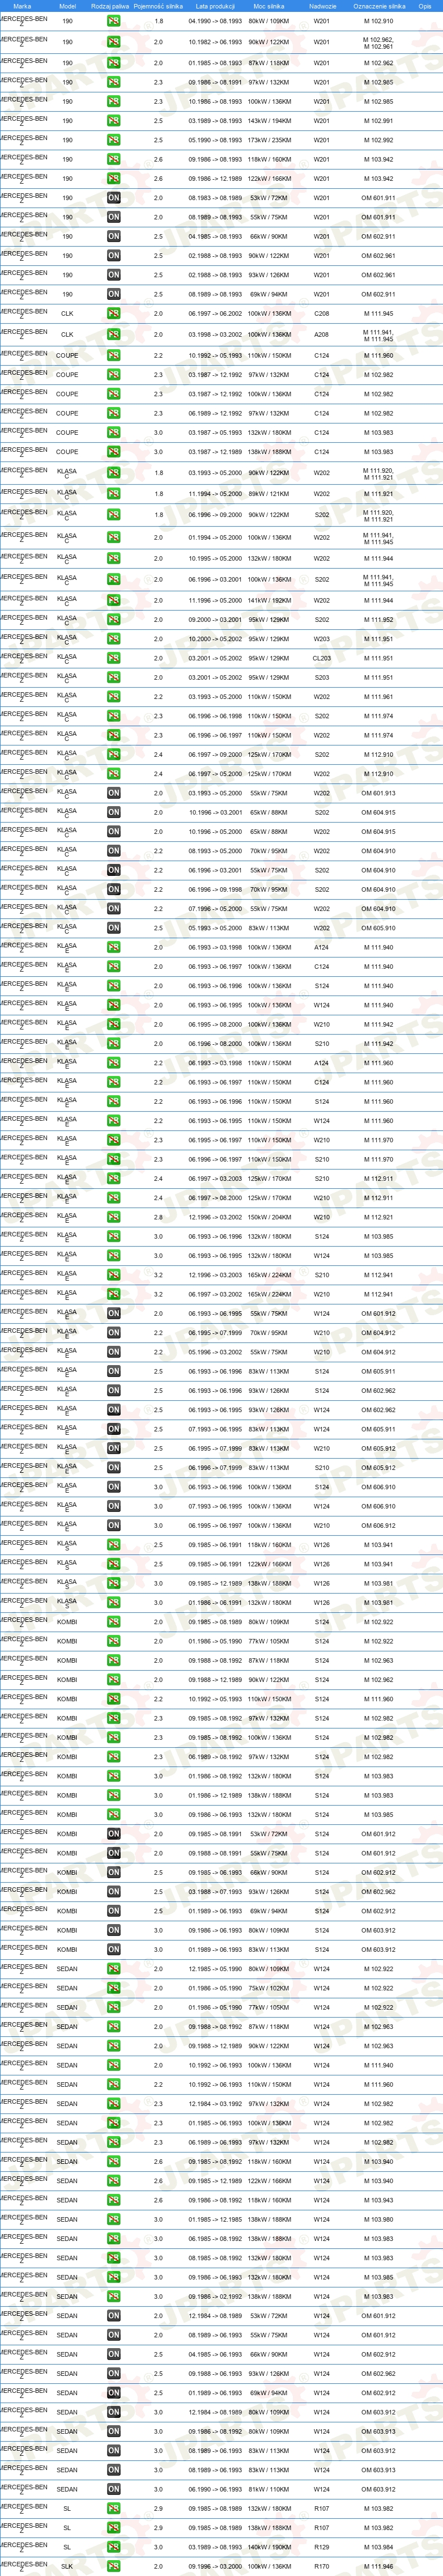
Task: Click petrol icon in SEDAN M 103.943 row
Action: (114, 2200)
